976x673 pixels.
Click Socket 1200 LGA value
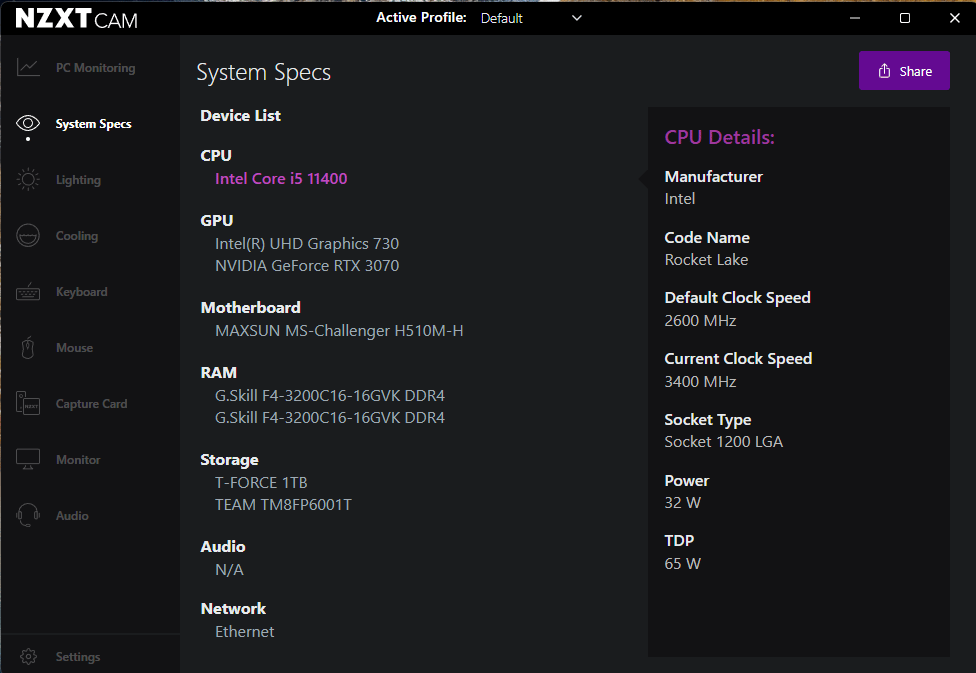click(x=723, y=442)
